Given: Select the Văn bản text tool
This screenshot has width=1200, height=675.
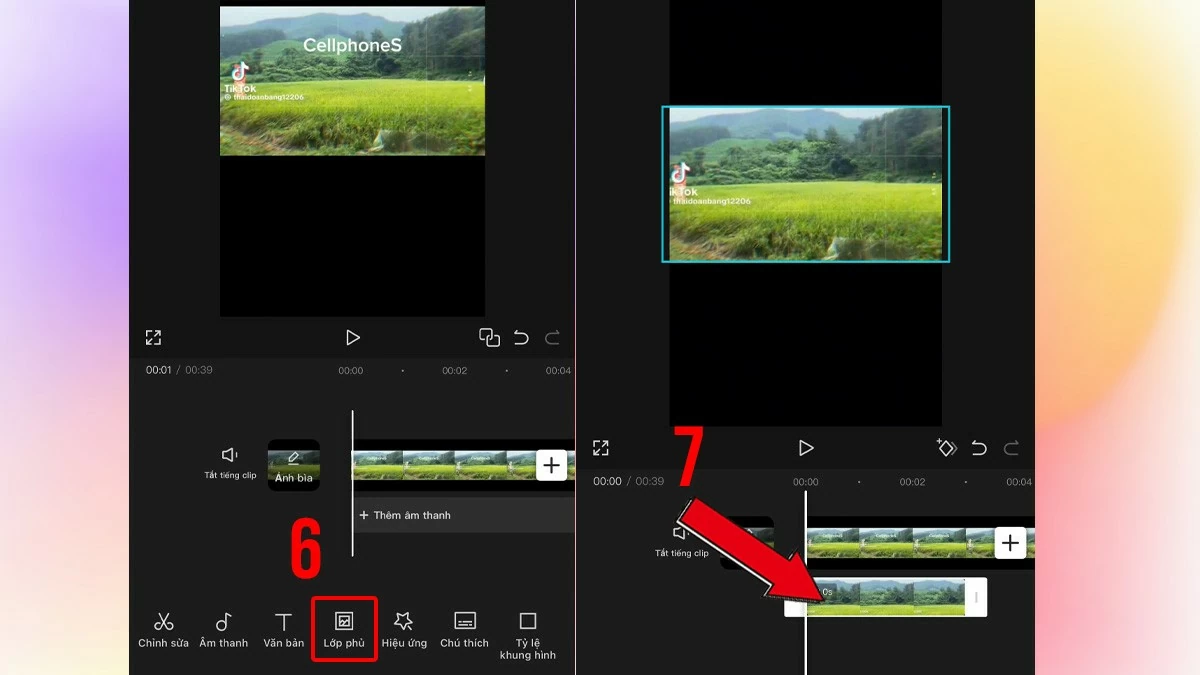Looking at the screenshot, I should pos(284,629).
